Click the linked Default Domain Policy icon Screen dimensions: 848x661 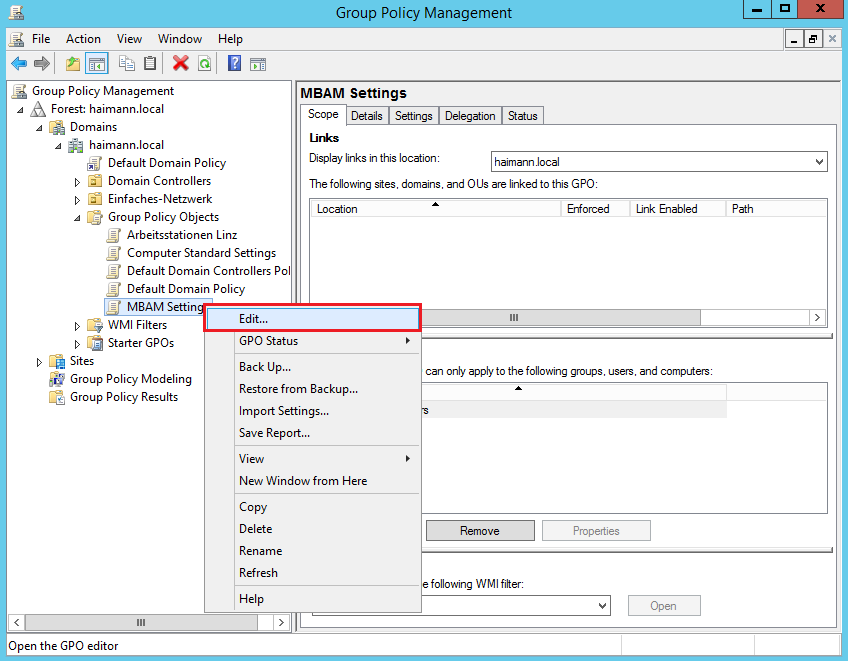[x=95, y=163]
